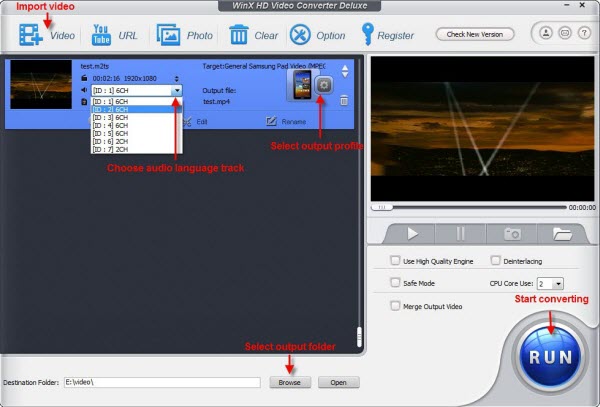Screen dimensions: 600x407
Task: Toggle the Deinterlacing checkbox
Action: (x=495, y=260)
